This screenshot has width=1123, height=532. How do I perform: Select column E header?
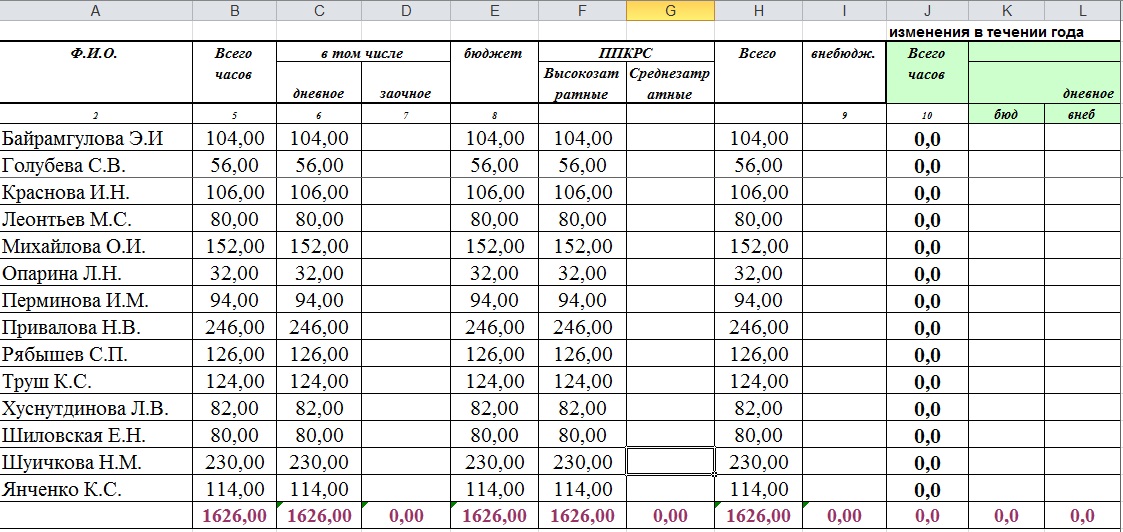click(x=494, y=10)
